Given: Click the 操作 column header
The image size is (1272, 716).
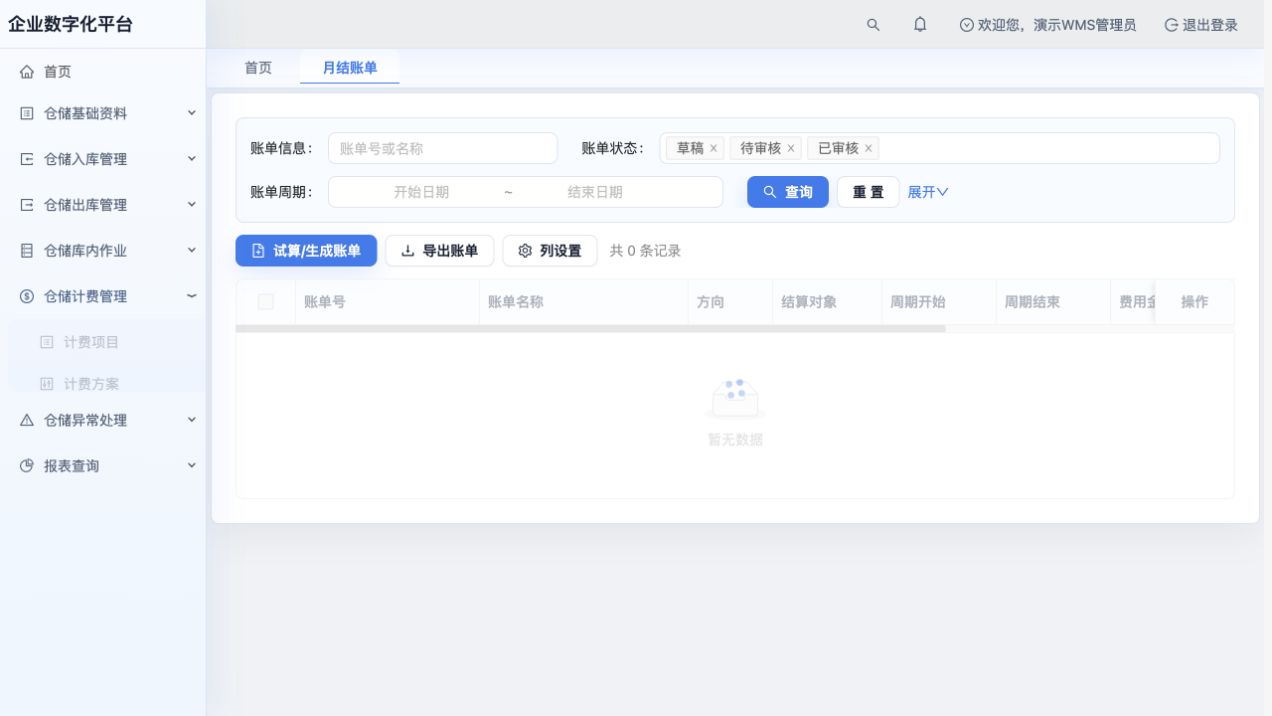Looking at the screenshot, I should (x=1195, y=302).
